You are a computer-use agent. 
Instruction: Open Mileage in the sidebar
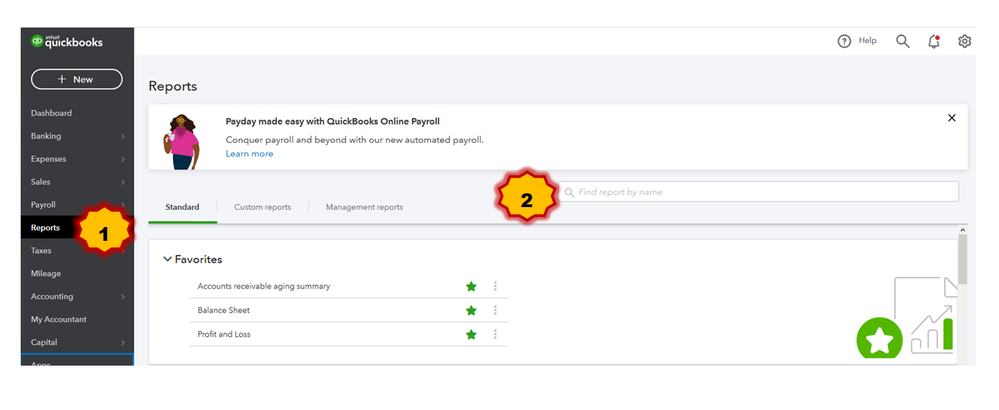coord(46,274)
